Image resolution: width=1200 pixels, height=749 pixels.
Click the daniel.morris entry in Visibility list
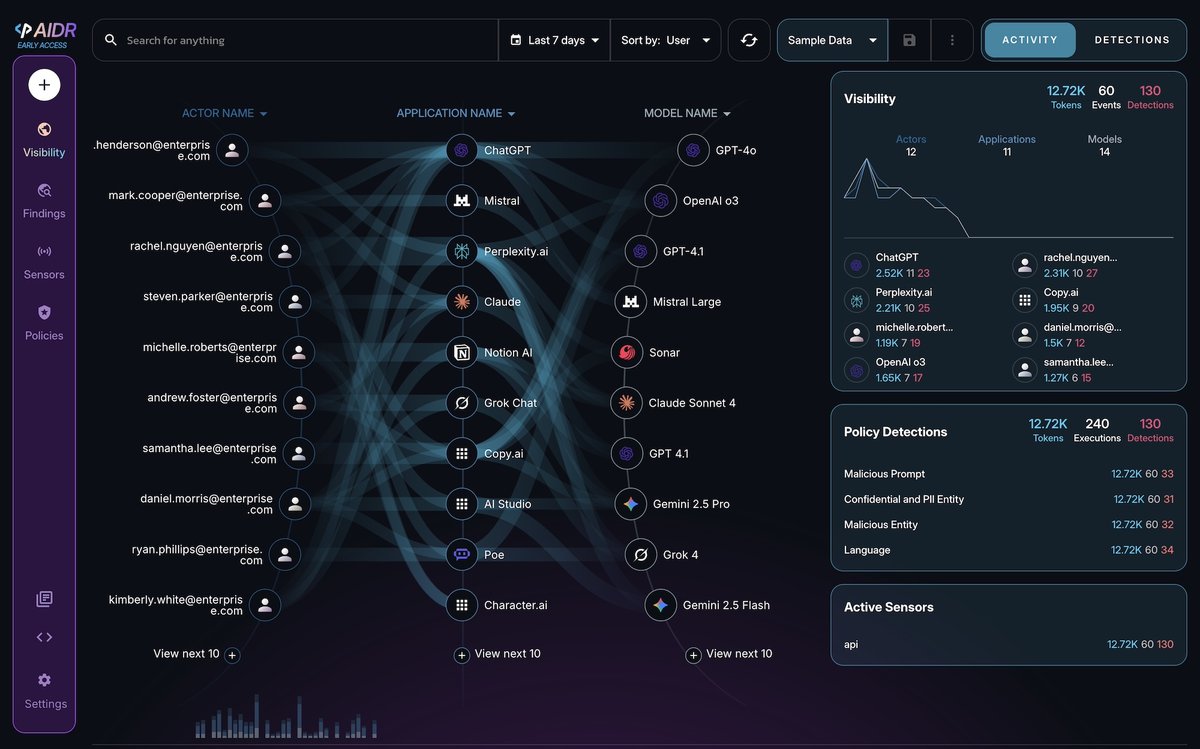pyautogui.click(x=1068, y=334)
